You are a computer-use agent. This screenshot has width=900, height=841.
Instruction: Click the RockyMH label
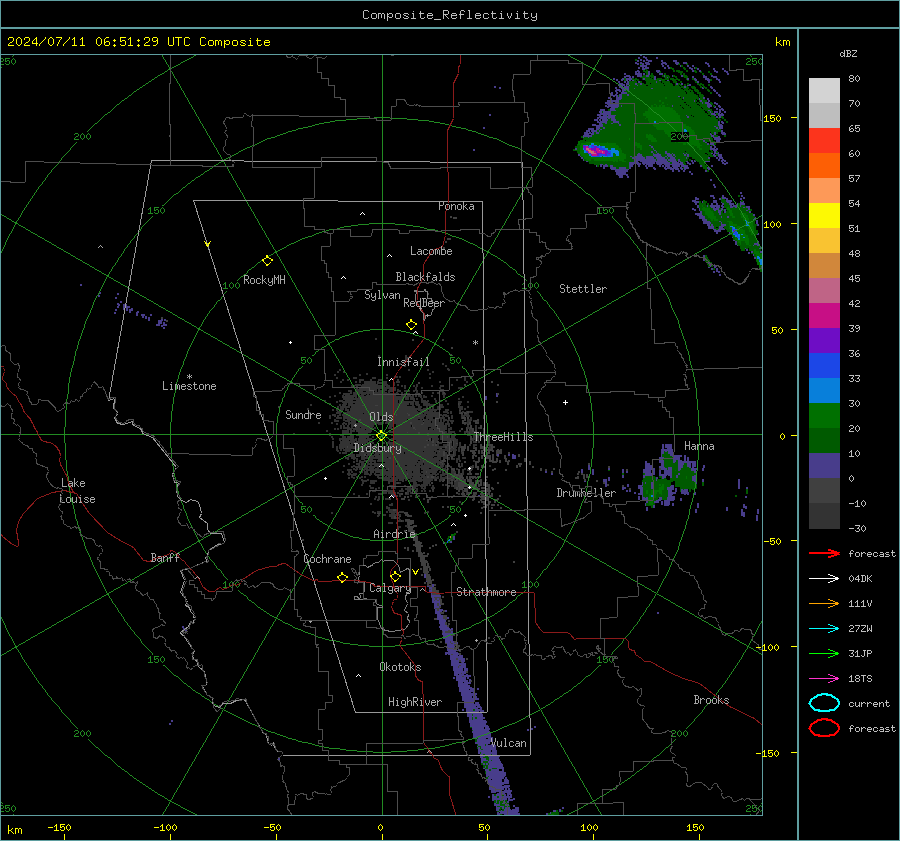point(264,280)
